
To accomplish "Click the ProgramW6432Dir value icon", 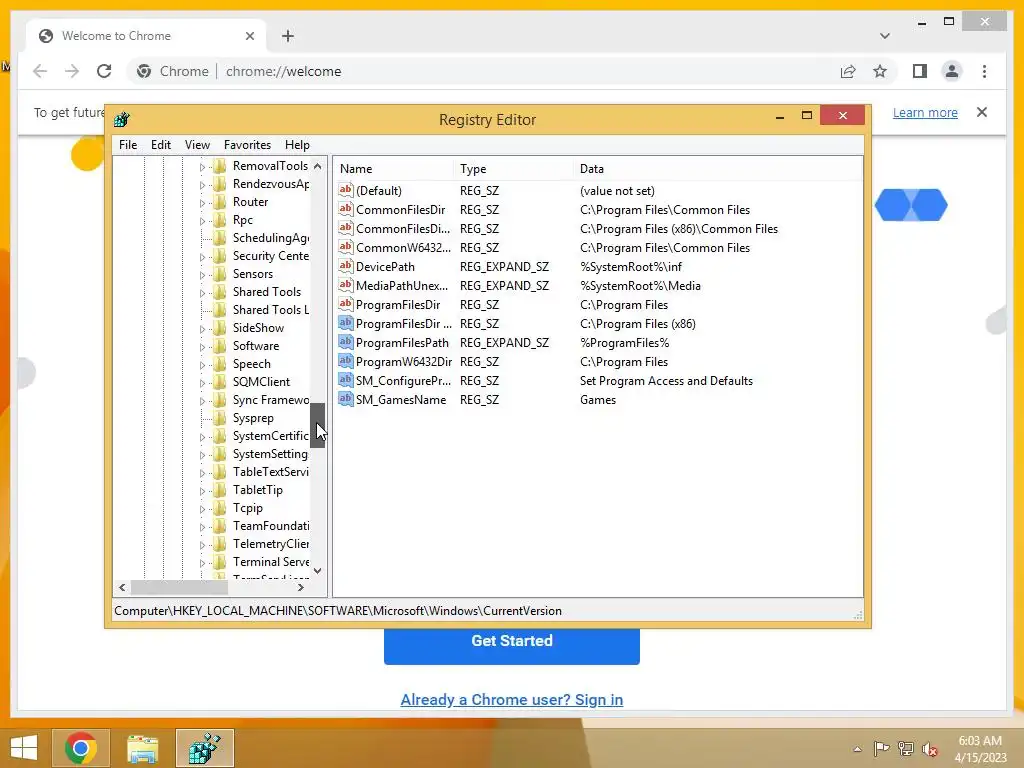I will click(x=345, y=360).
